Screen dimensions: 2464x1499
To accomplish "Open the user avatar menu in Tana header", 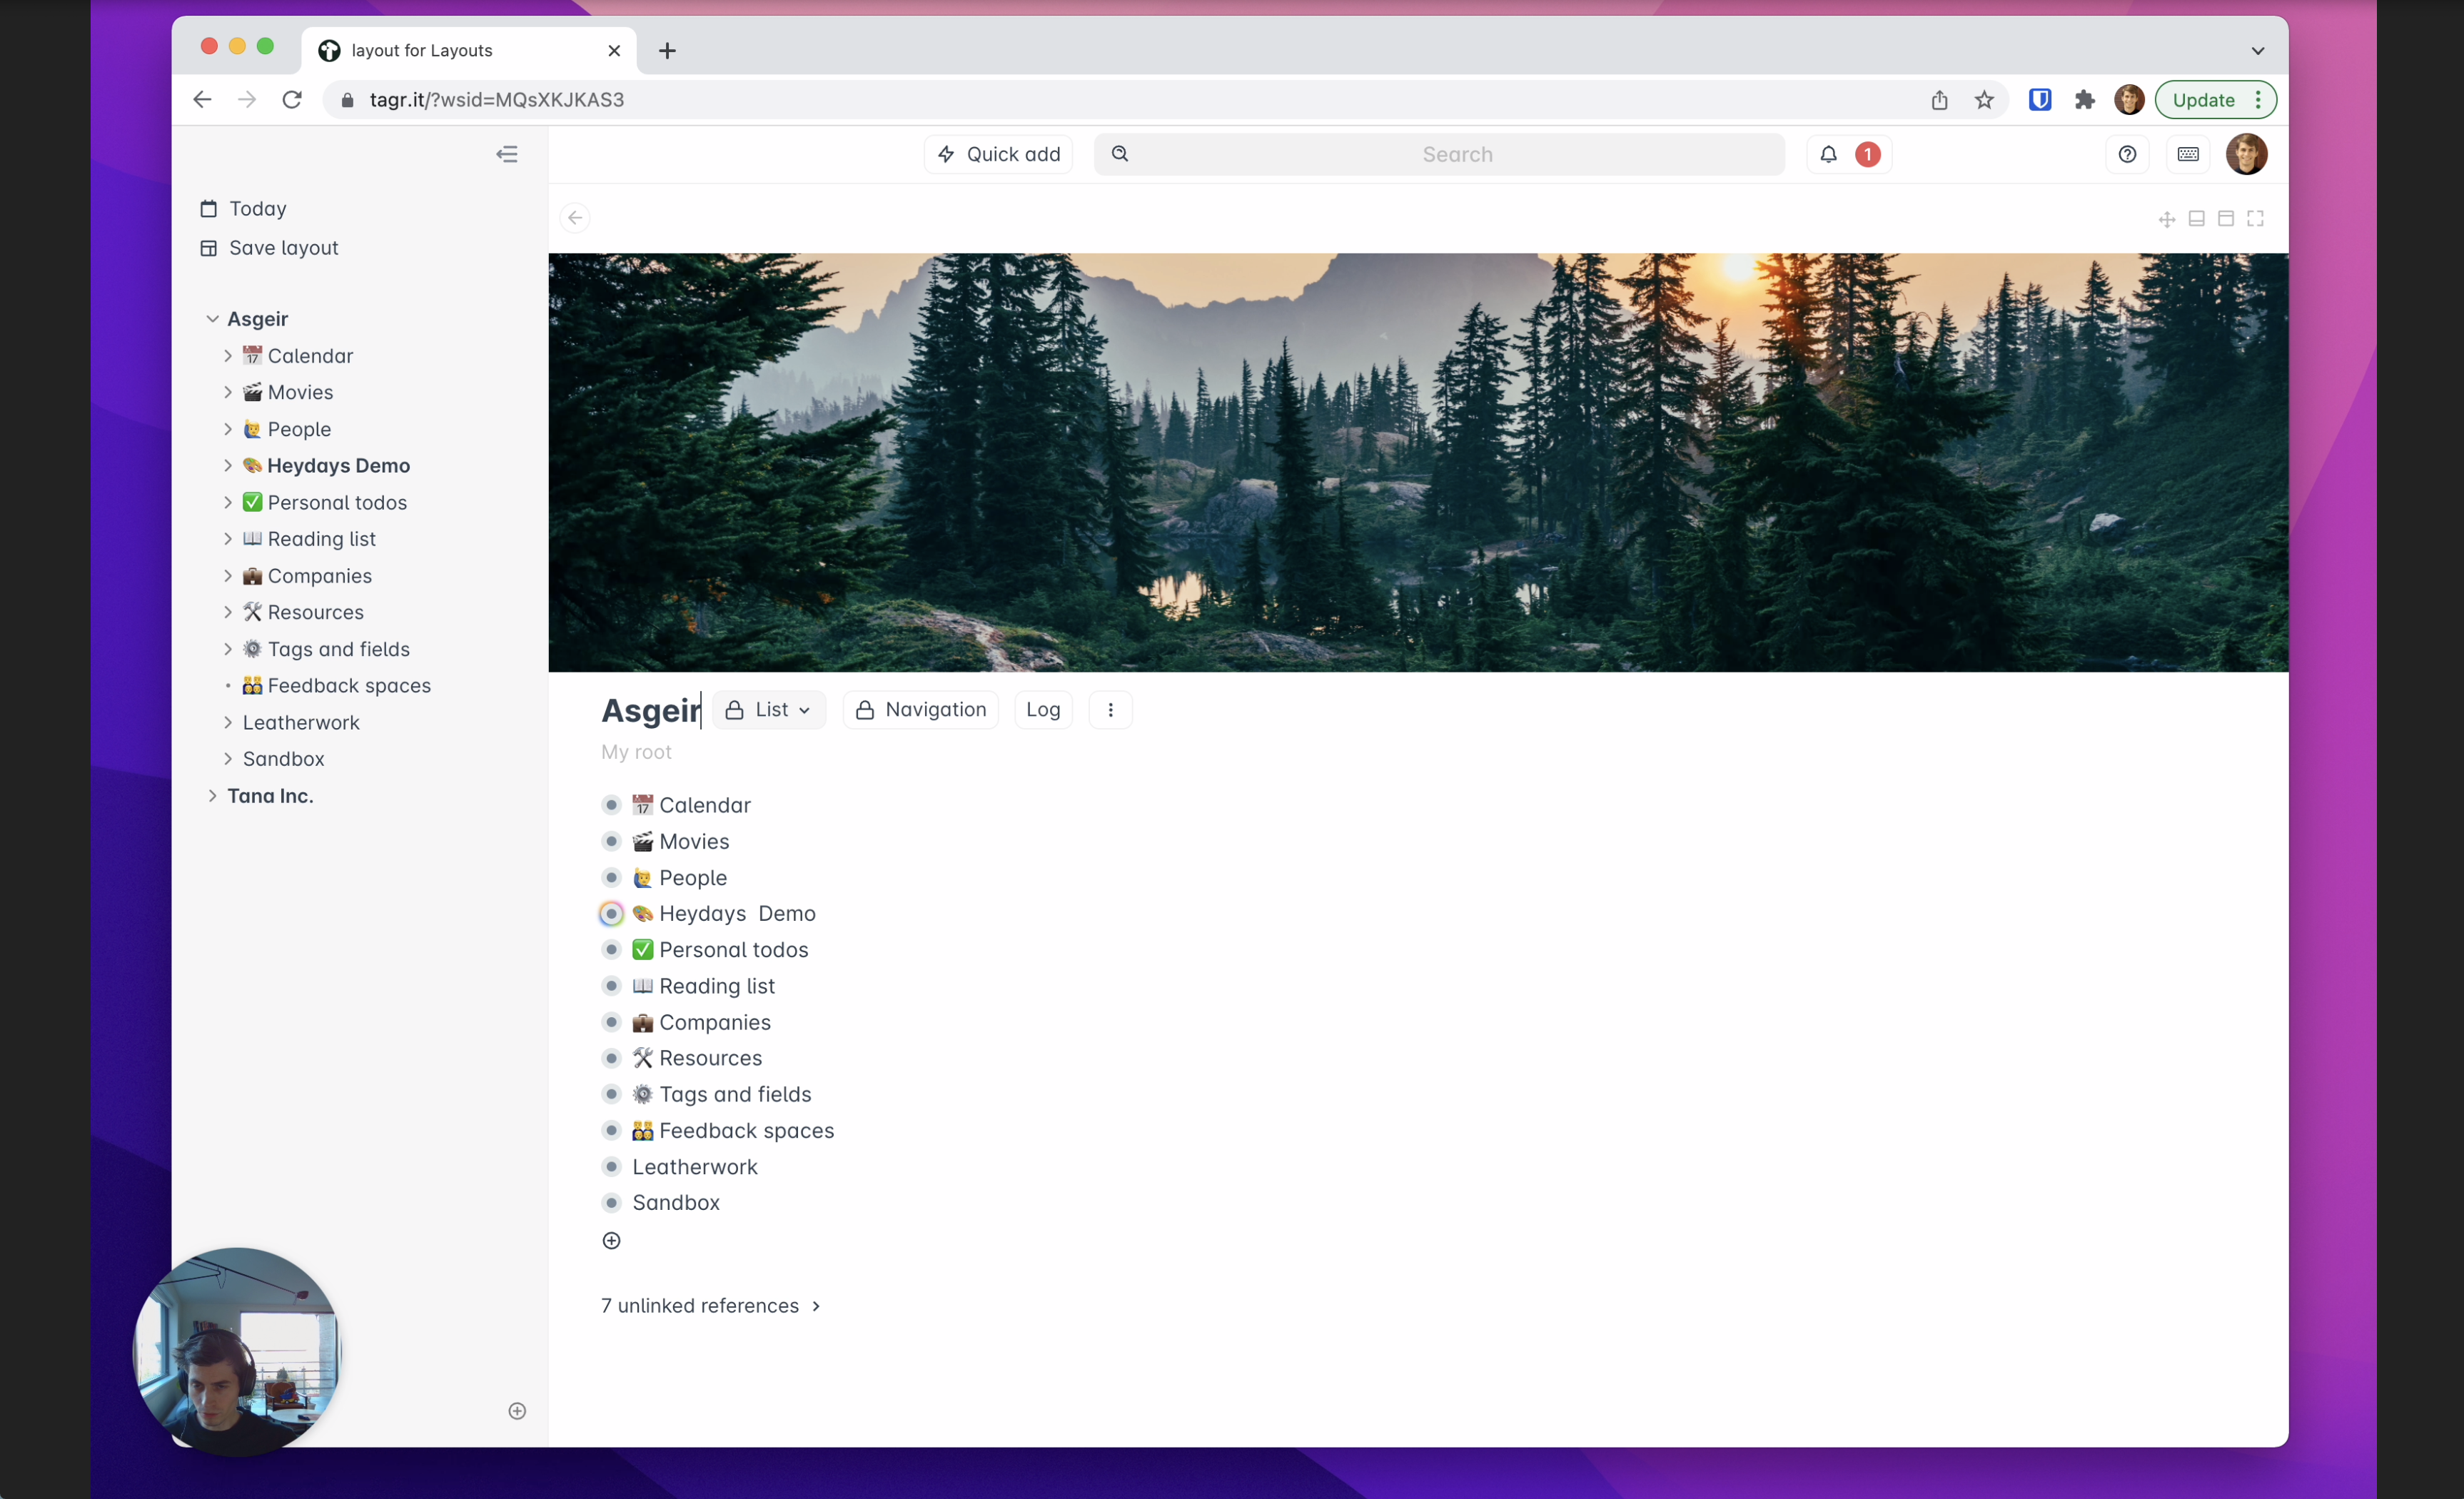I will pos(2246,154).
